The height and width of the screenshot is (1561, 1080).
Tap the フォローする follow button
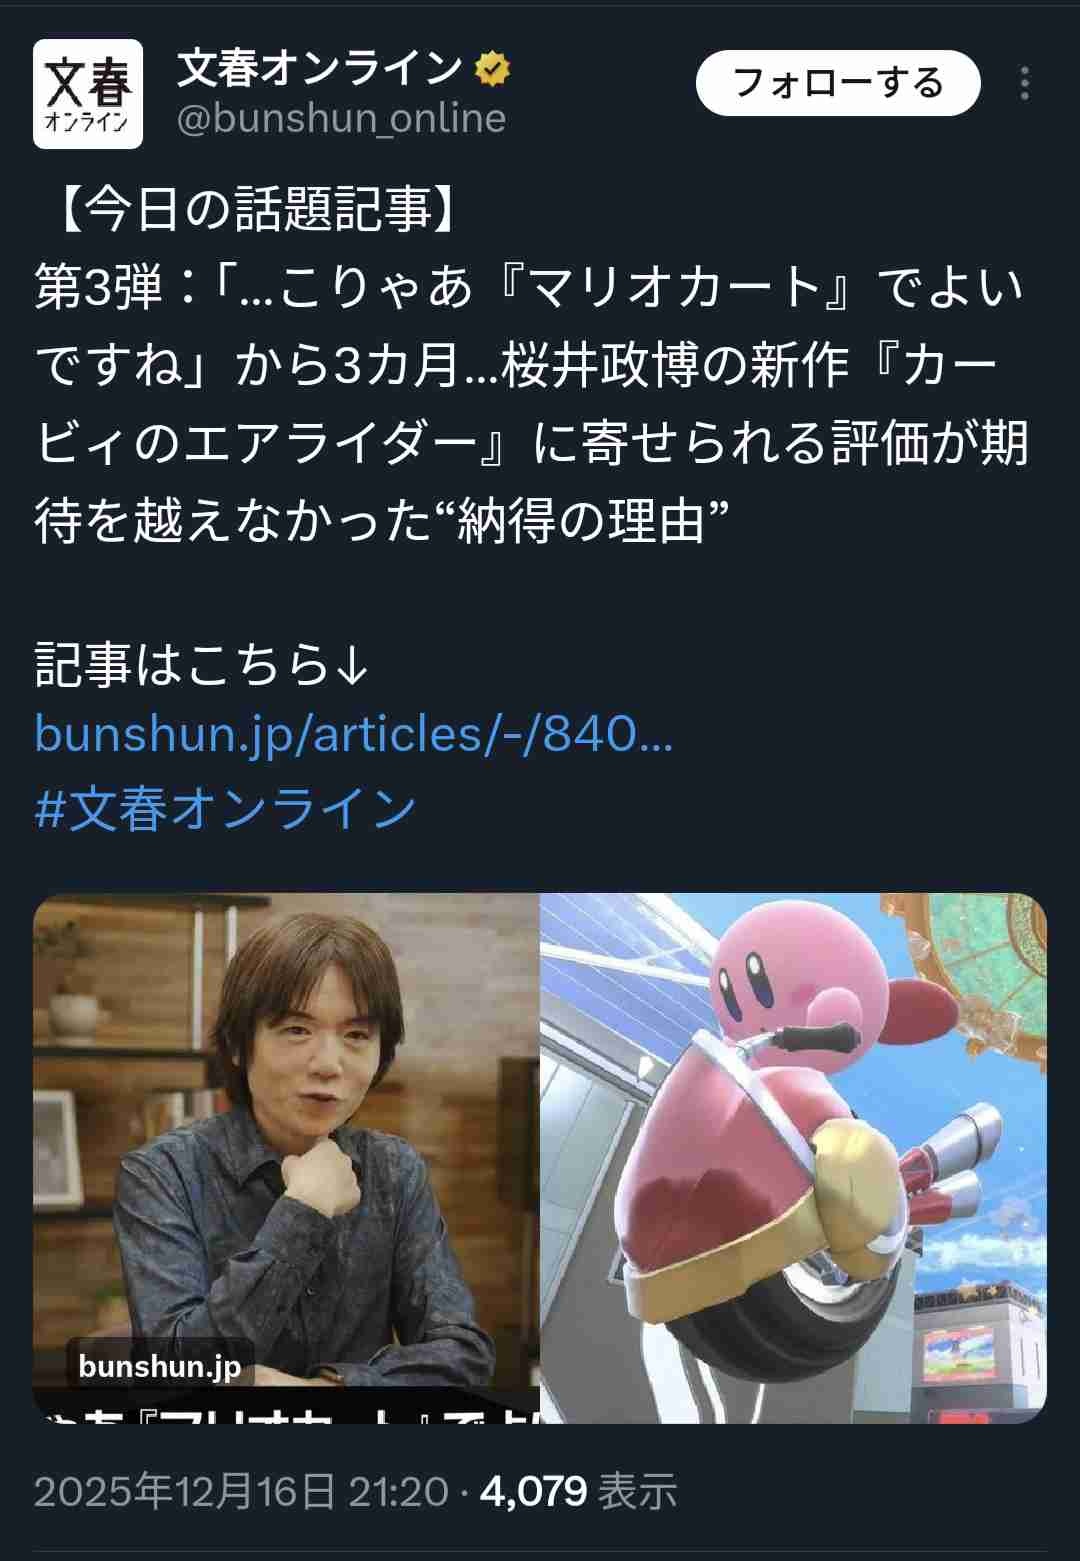[838, 83]
